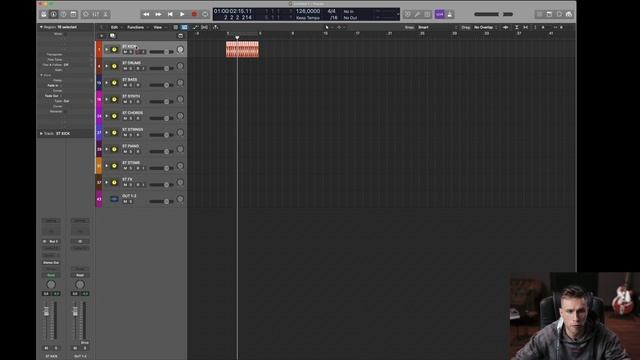This screenshot has height=360, width=640.
Task: Toggle the Show Automation button
Action: click(195, 27)
